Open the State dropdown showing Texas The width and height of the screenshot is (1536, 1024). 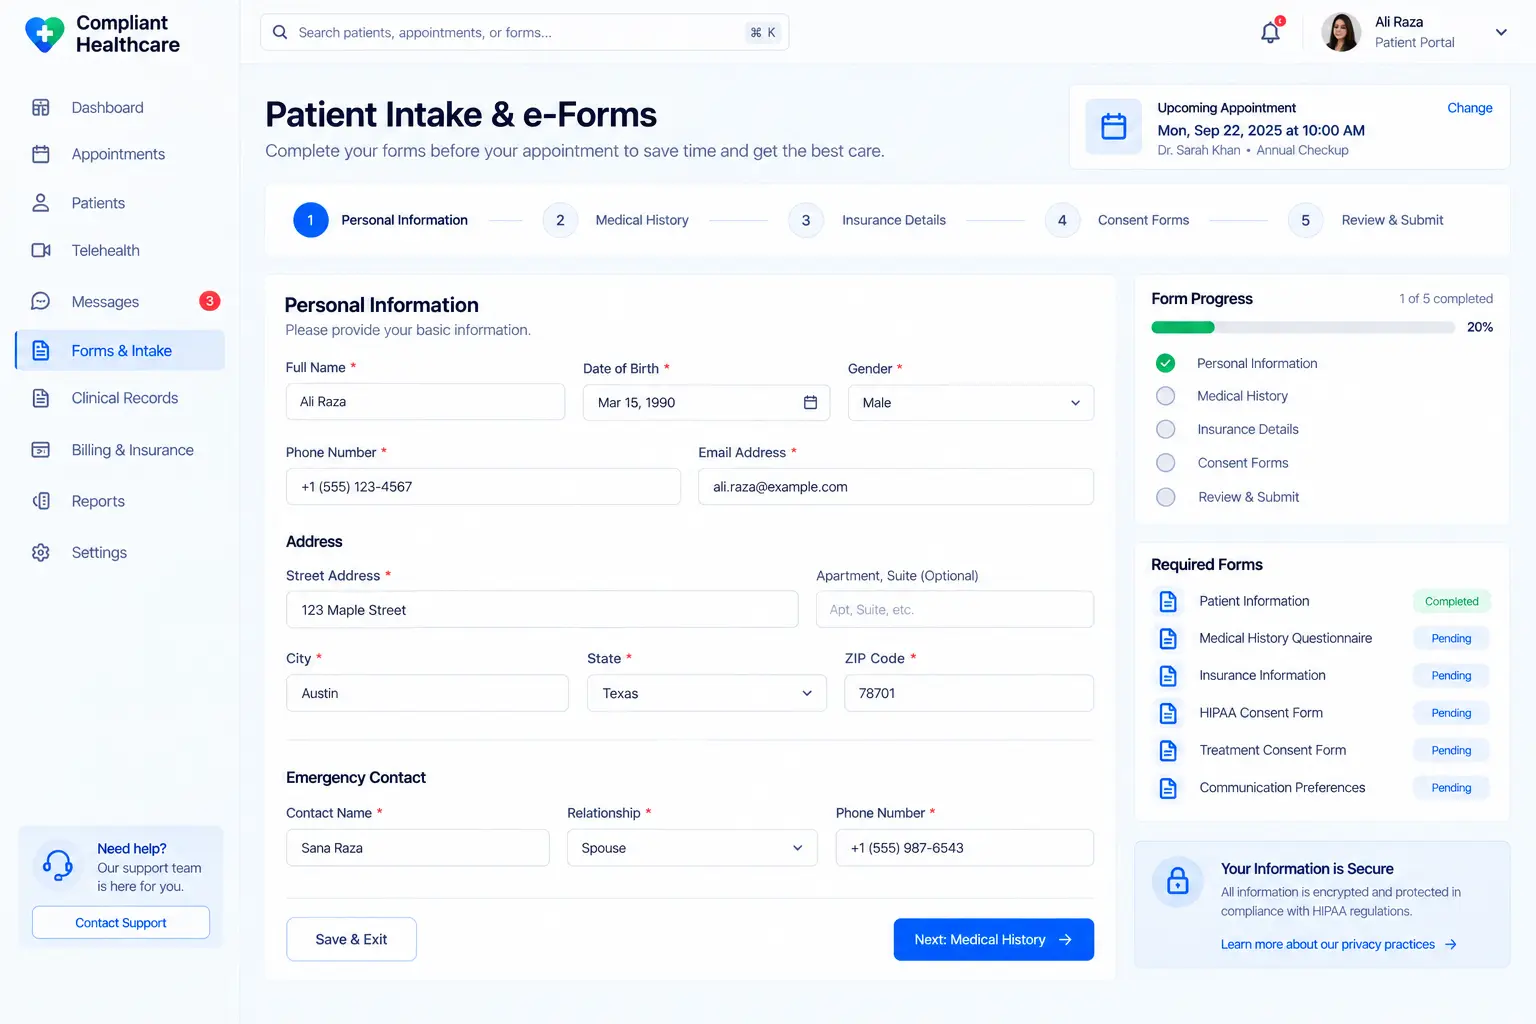(707, 693)
